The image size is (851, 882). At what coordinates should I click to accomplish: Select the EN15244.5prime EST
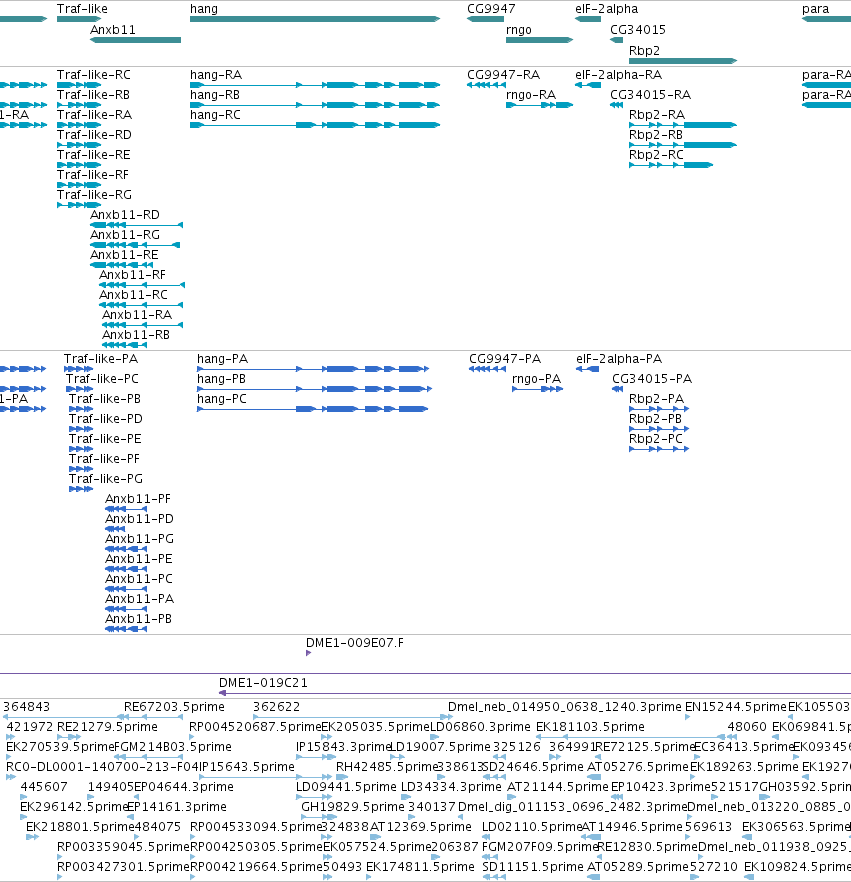click(x=735, y=707)
